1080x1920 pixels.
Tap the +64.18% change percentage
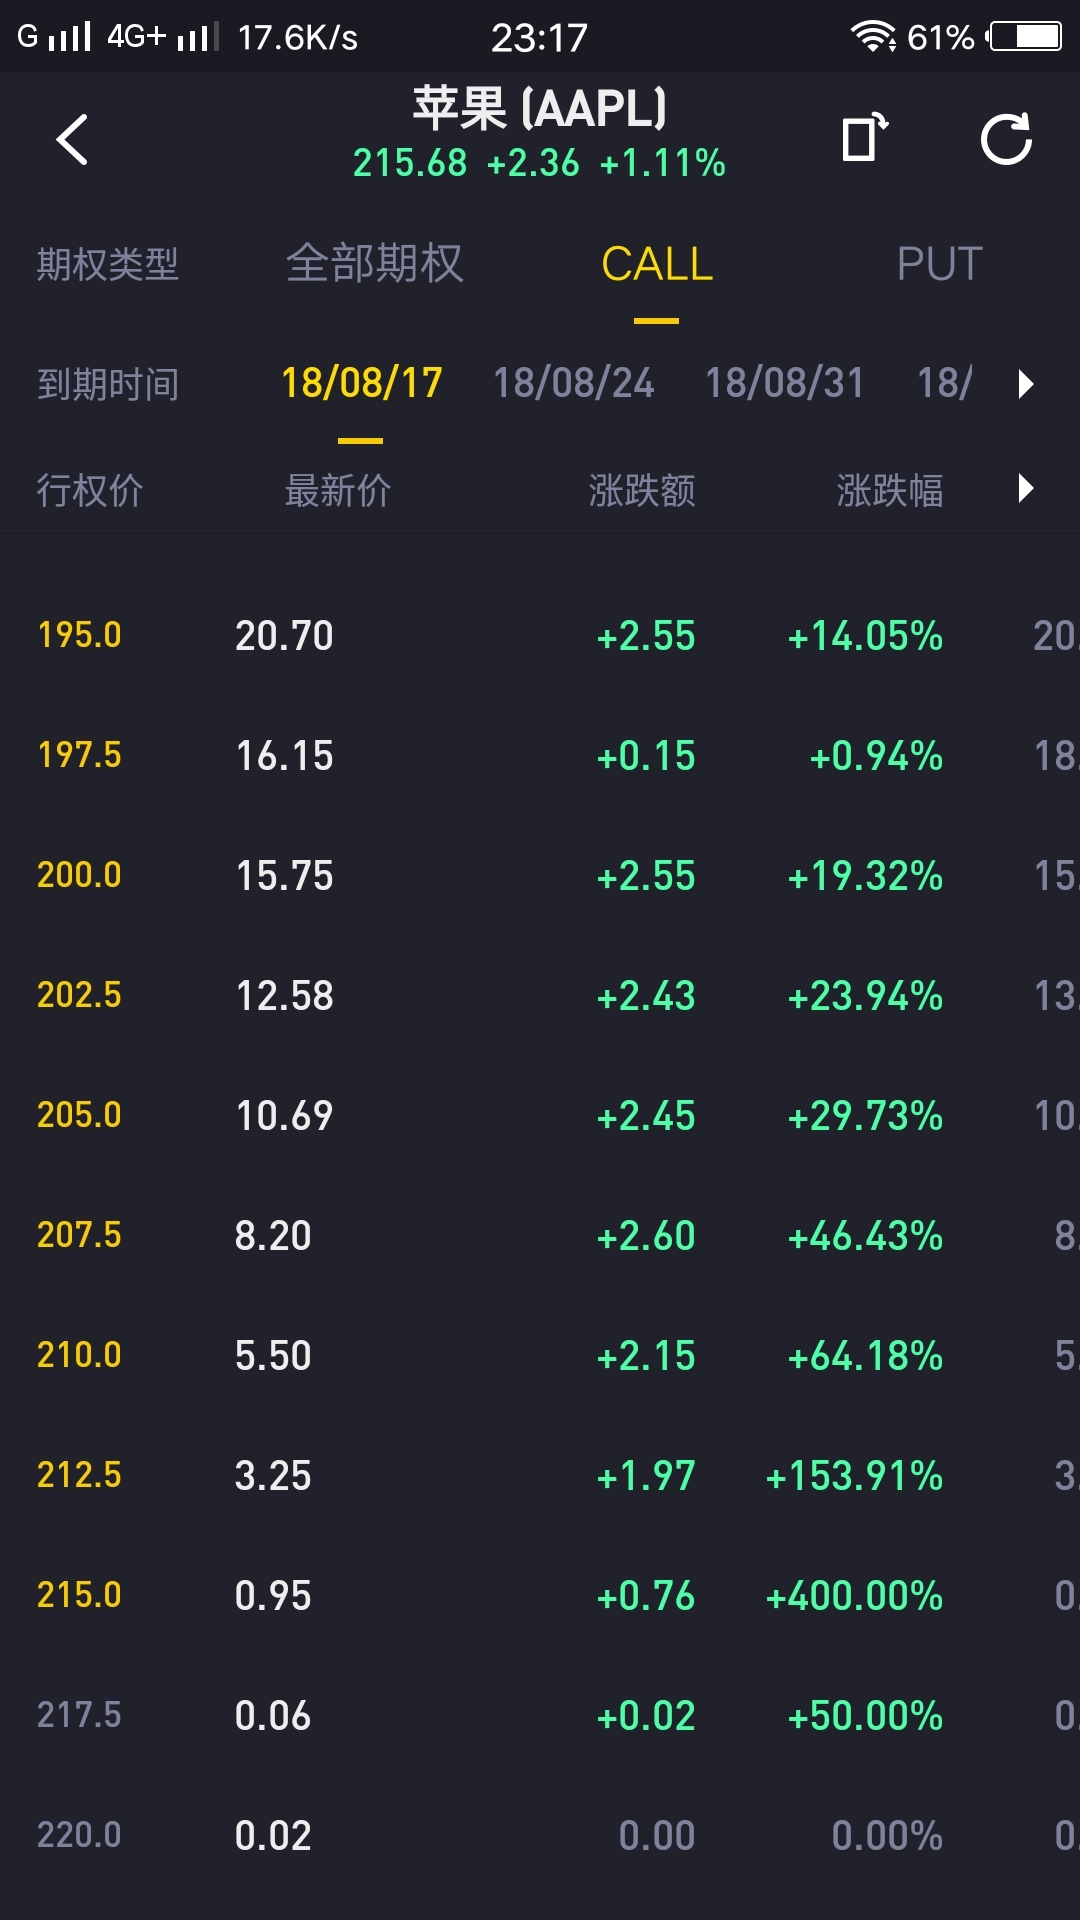click(x=866, y=1356)
